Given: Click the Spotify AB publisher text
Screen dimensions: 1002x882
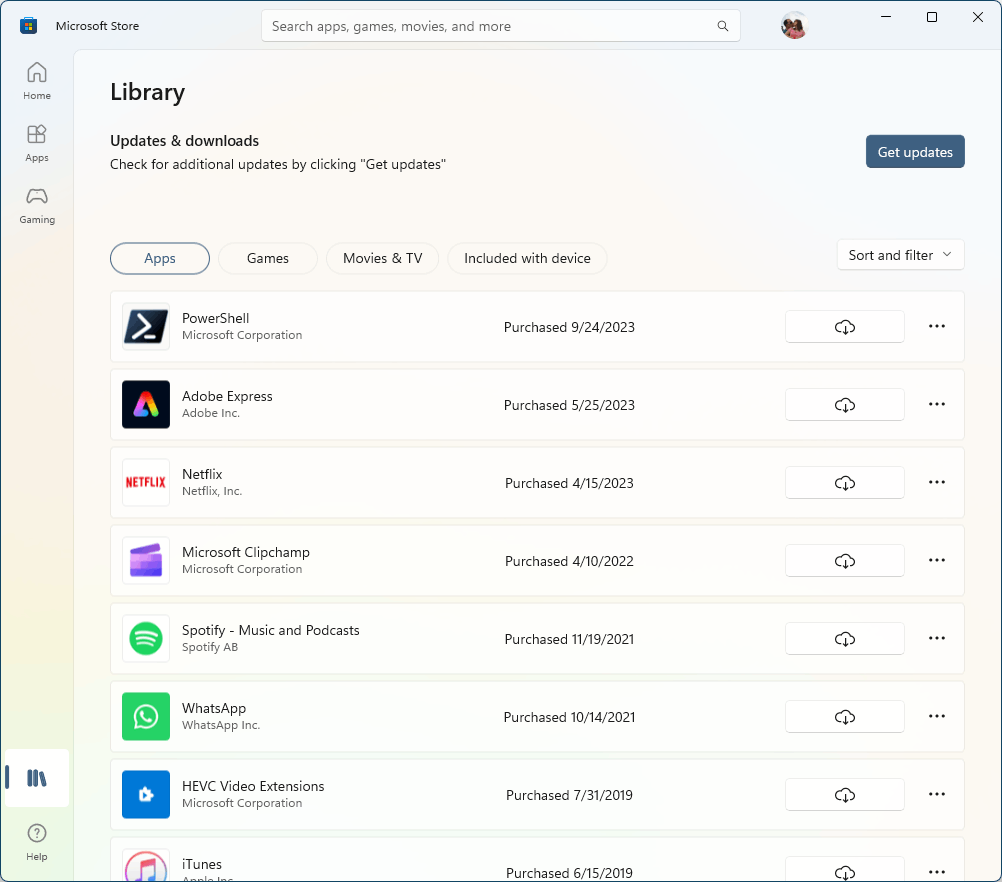Looking at the screenshot, I should coord(210,647).
